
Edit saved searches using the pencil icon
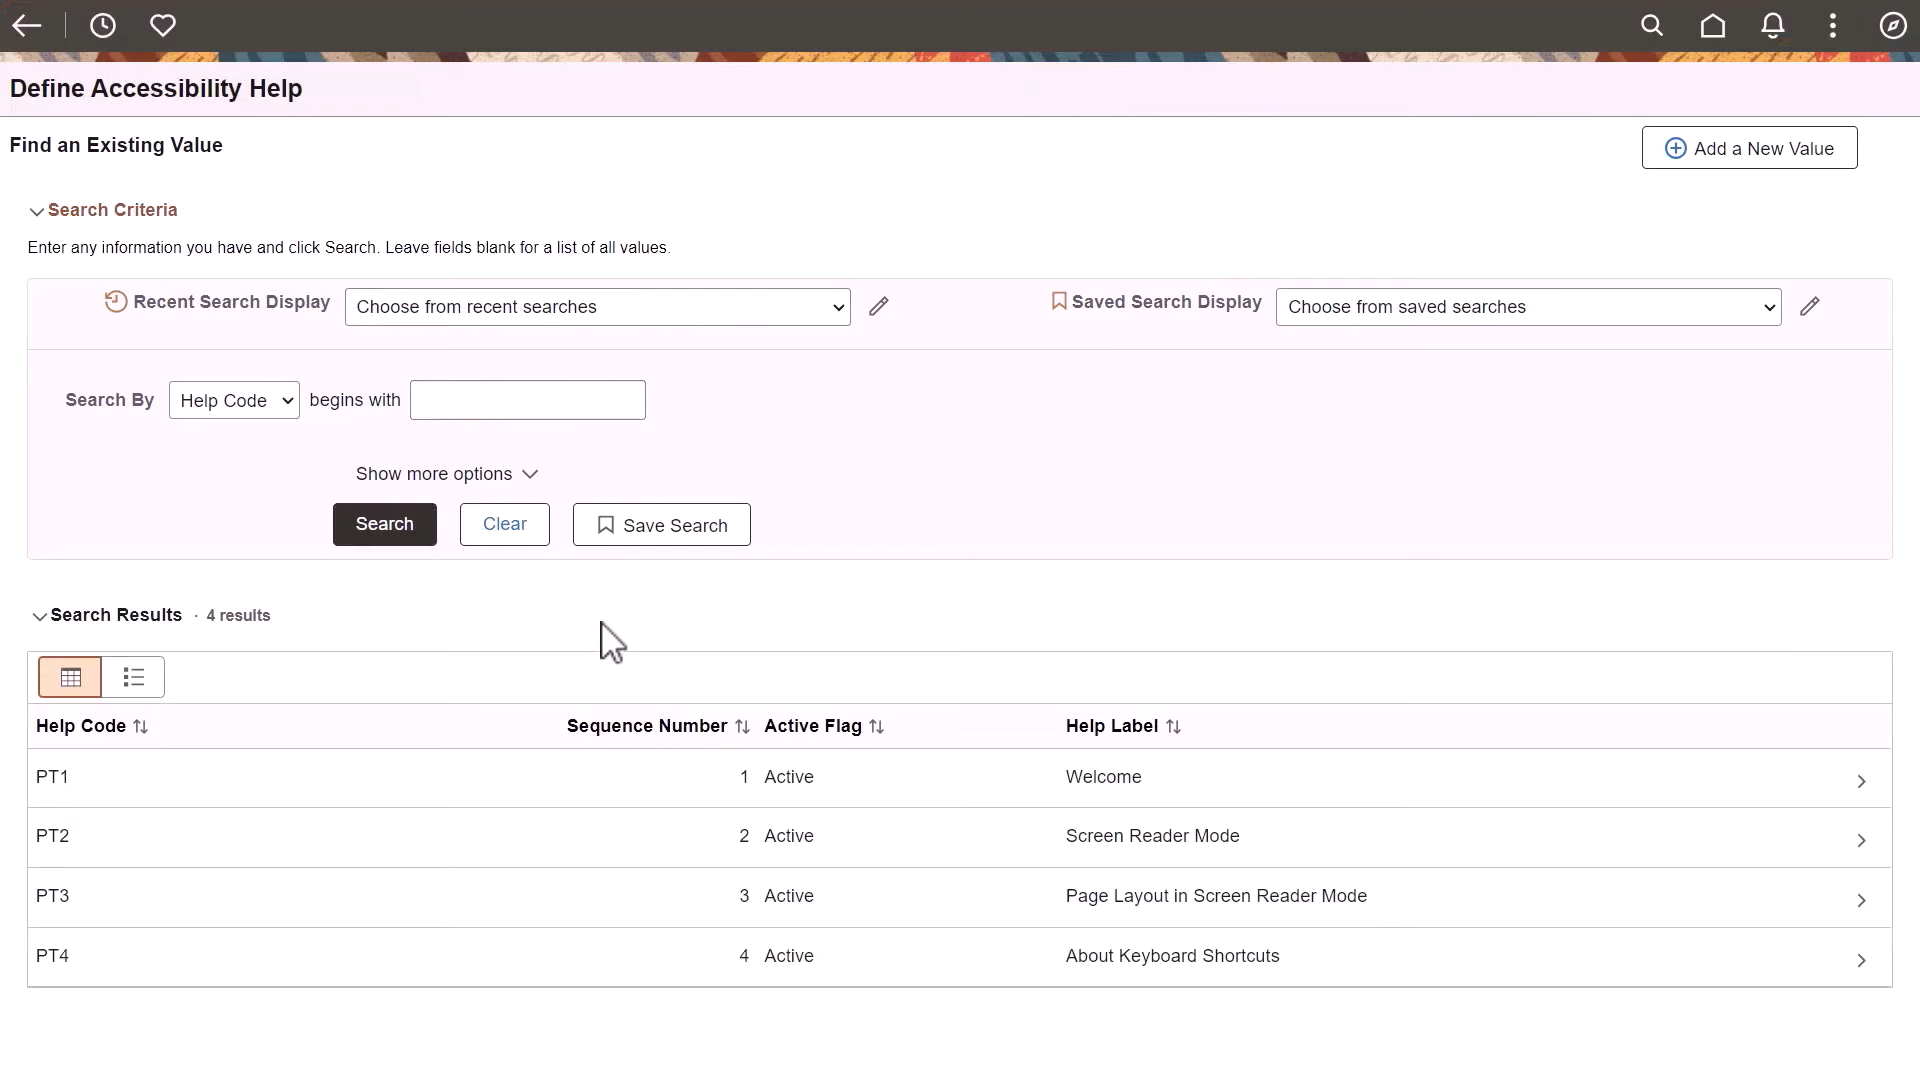pyautogui.click(x=1811, y=307)
